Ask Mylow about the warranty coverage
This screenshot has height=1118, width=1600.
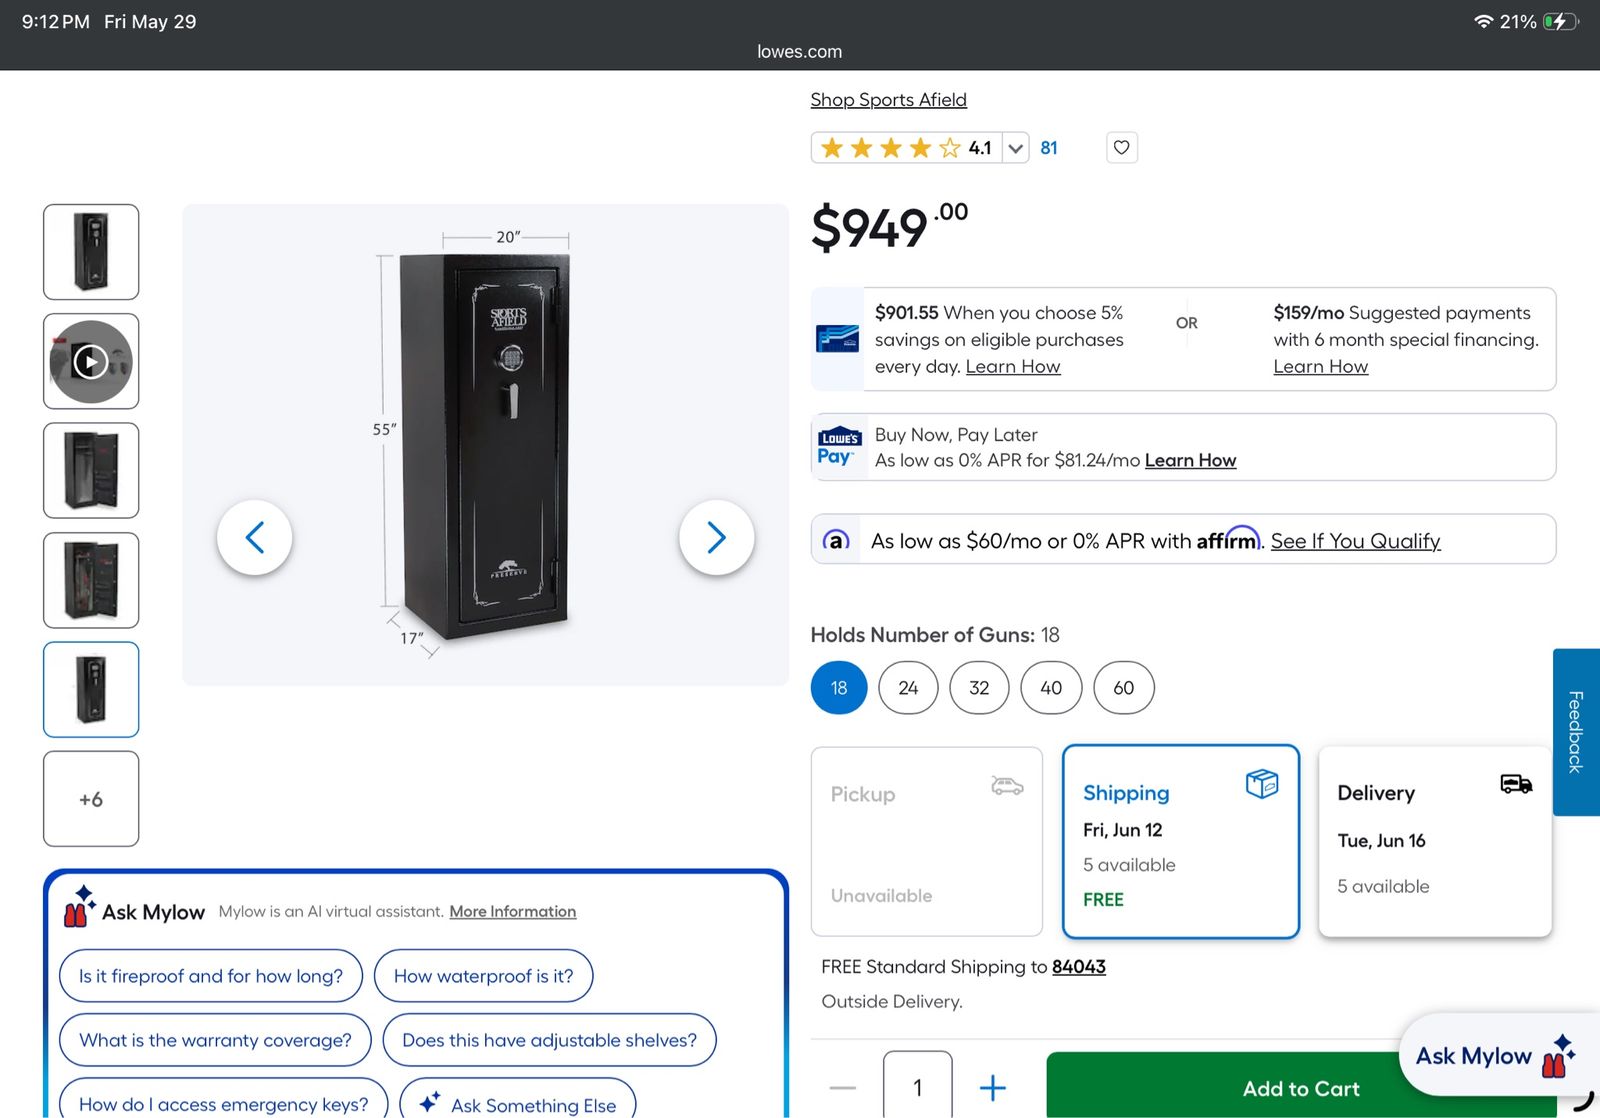[215, 1040]
